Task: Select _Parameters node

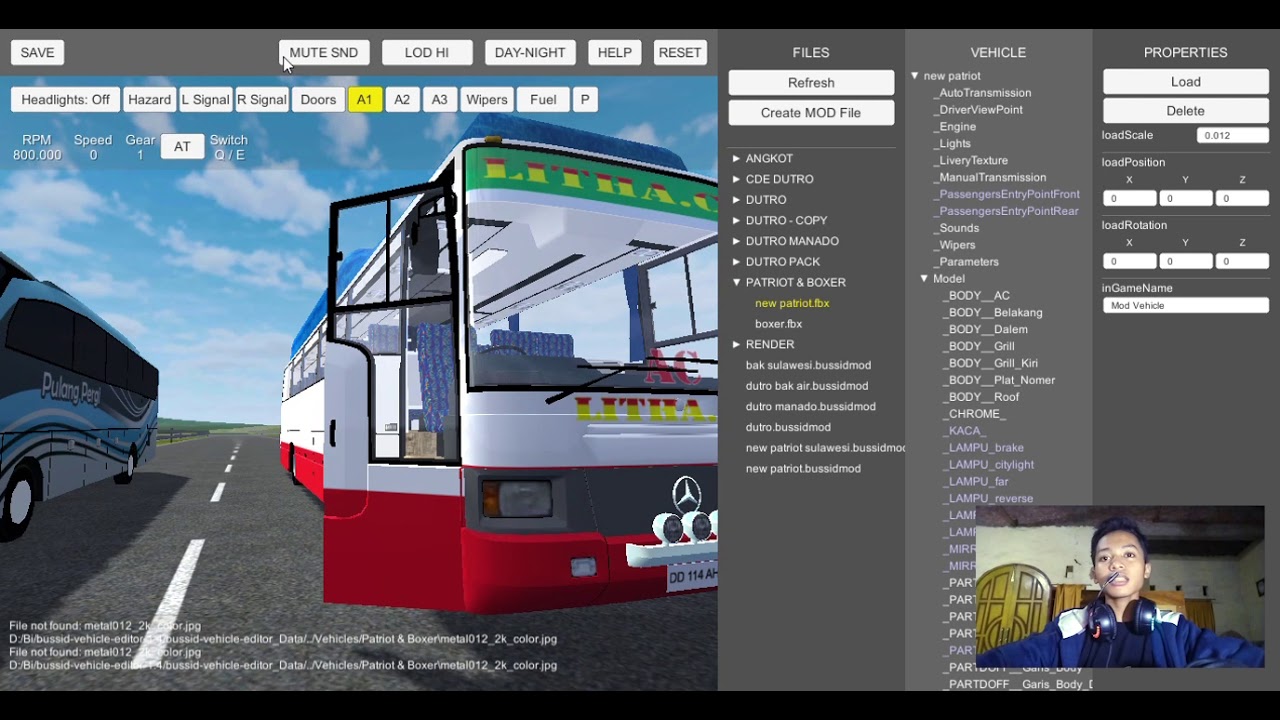Action: (x=966, y=262)
